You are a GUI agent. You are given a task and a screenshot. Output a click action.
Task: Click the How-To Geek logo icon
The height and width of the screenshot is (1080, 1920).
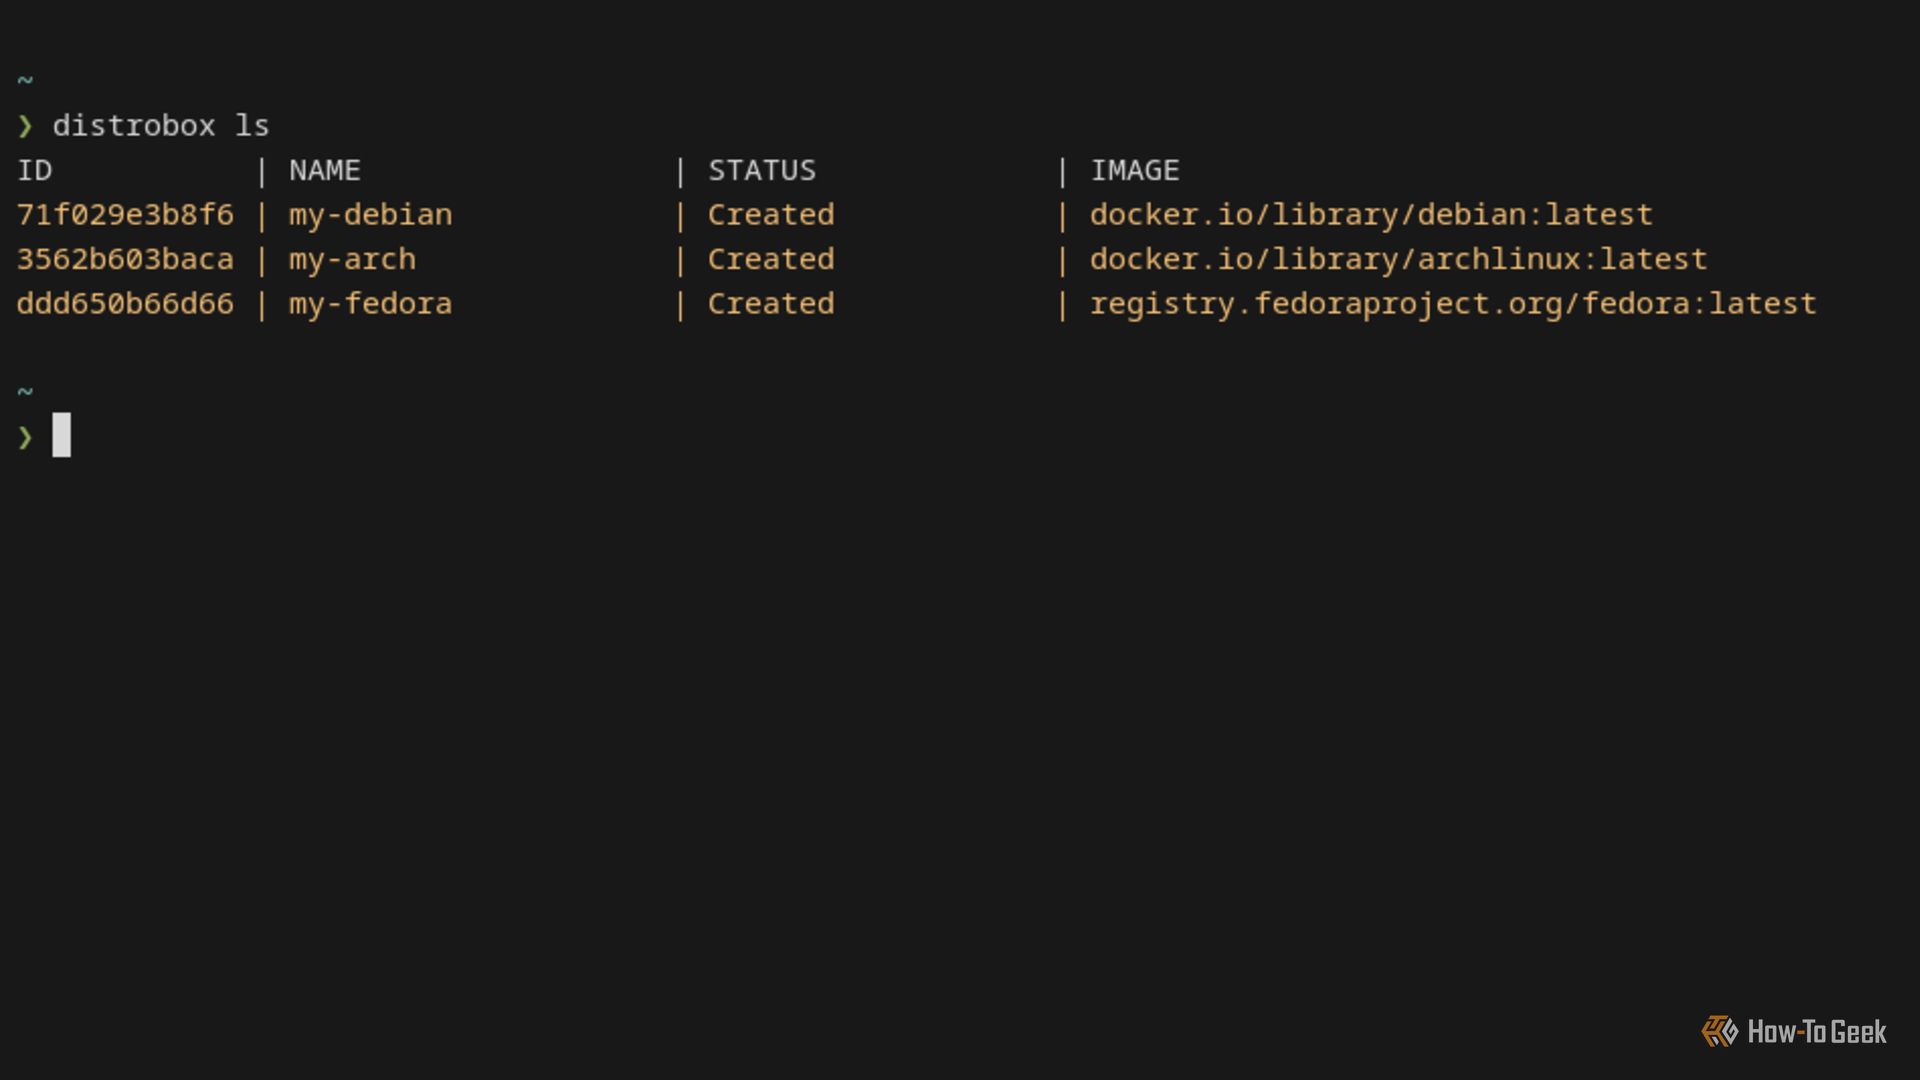1720,1031
